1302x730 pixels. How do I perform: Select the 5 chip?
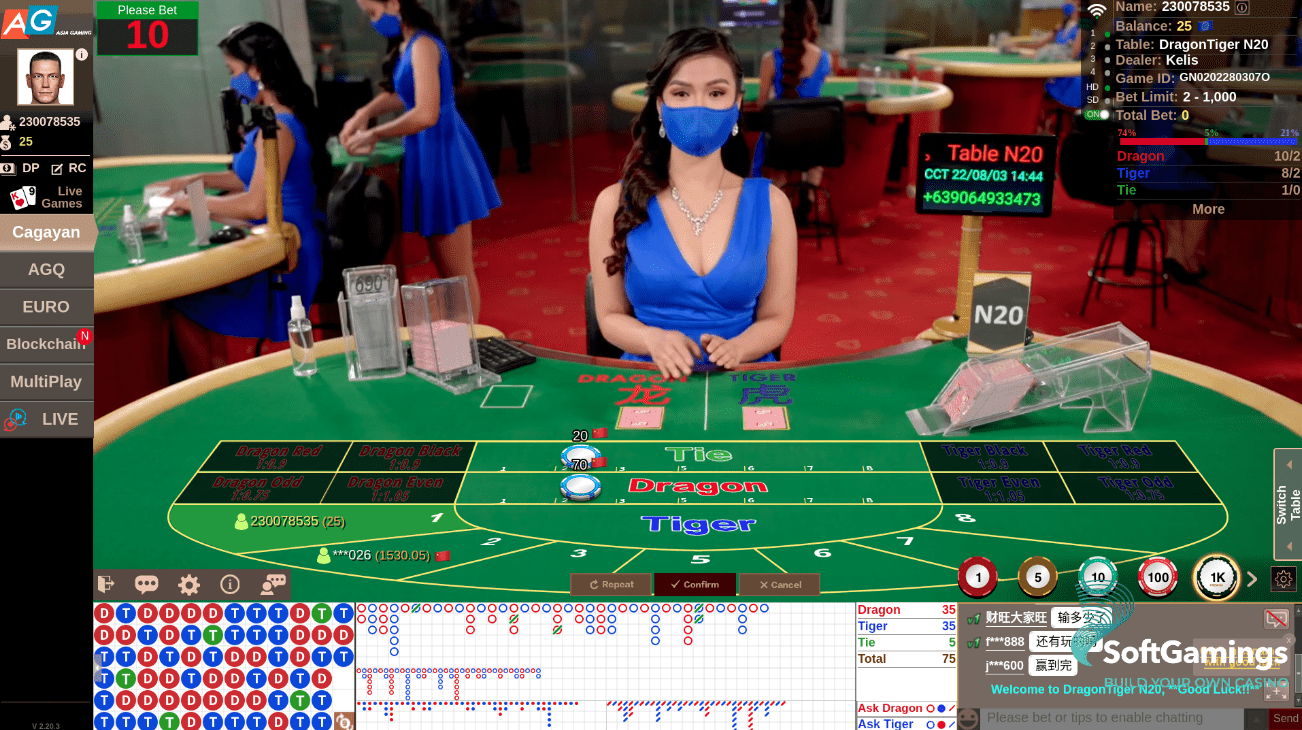1038,577
